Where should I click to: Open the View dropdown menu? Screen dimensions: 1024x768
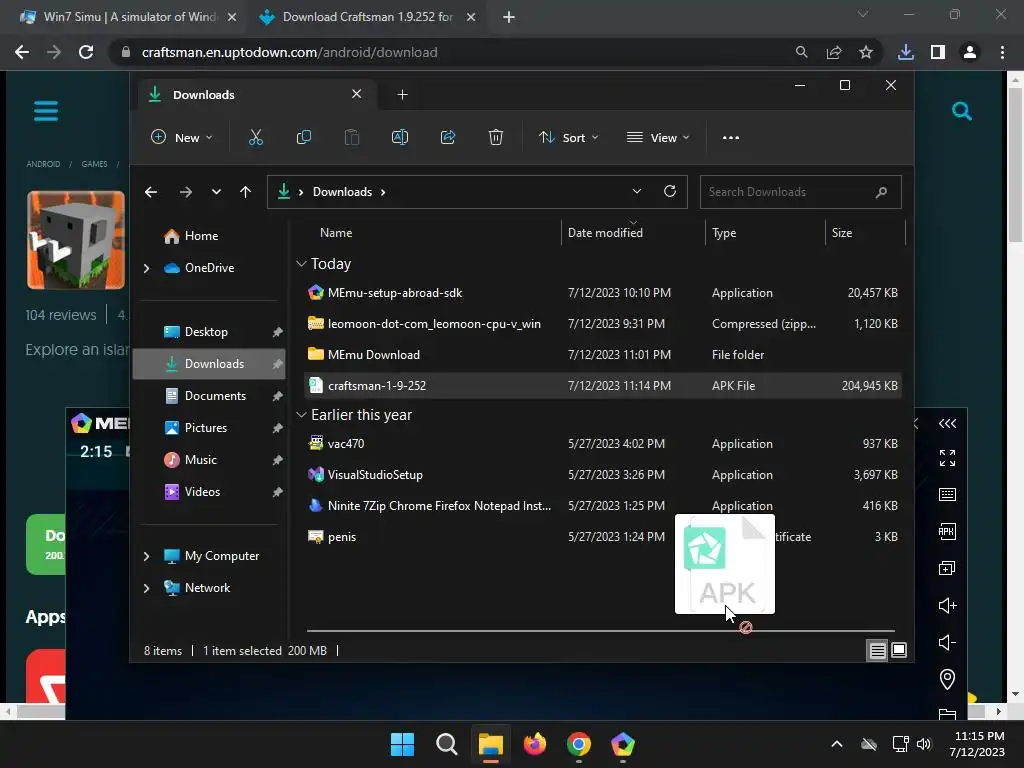(658, 137)
